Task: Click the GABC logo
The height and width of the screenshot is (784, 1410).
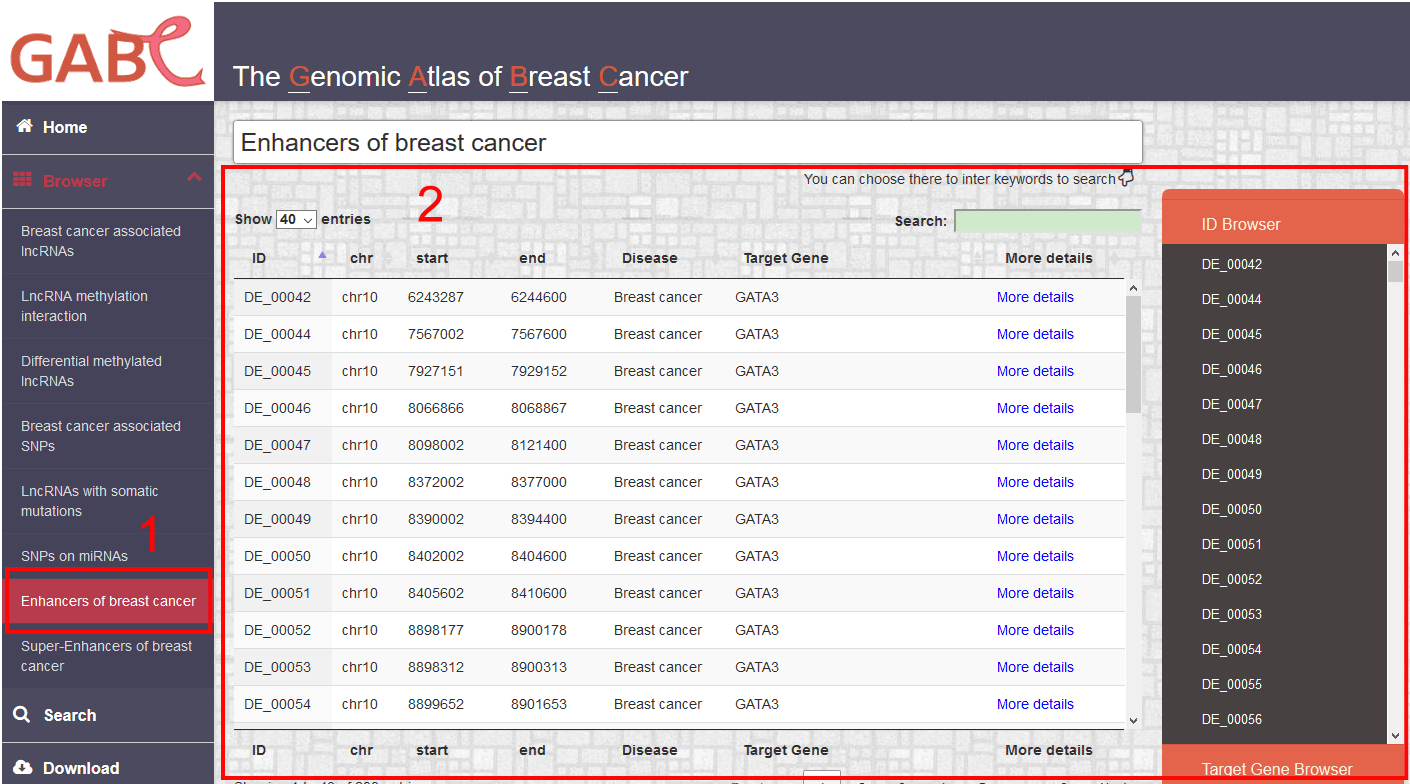Action: [x=107, y=53]
